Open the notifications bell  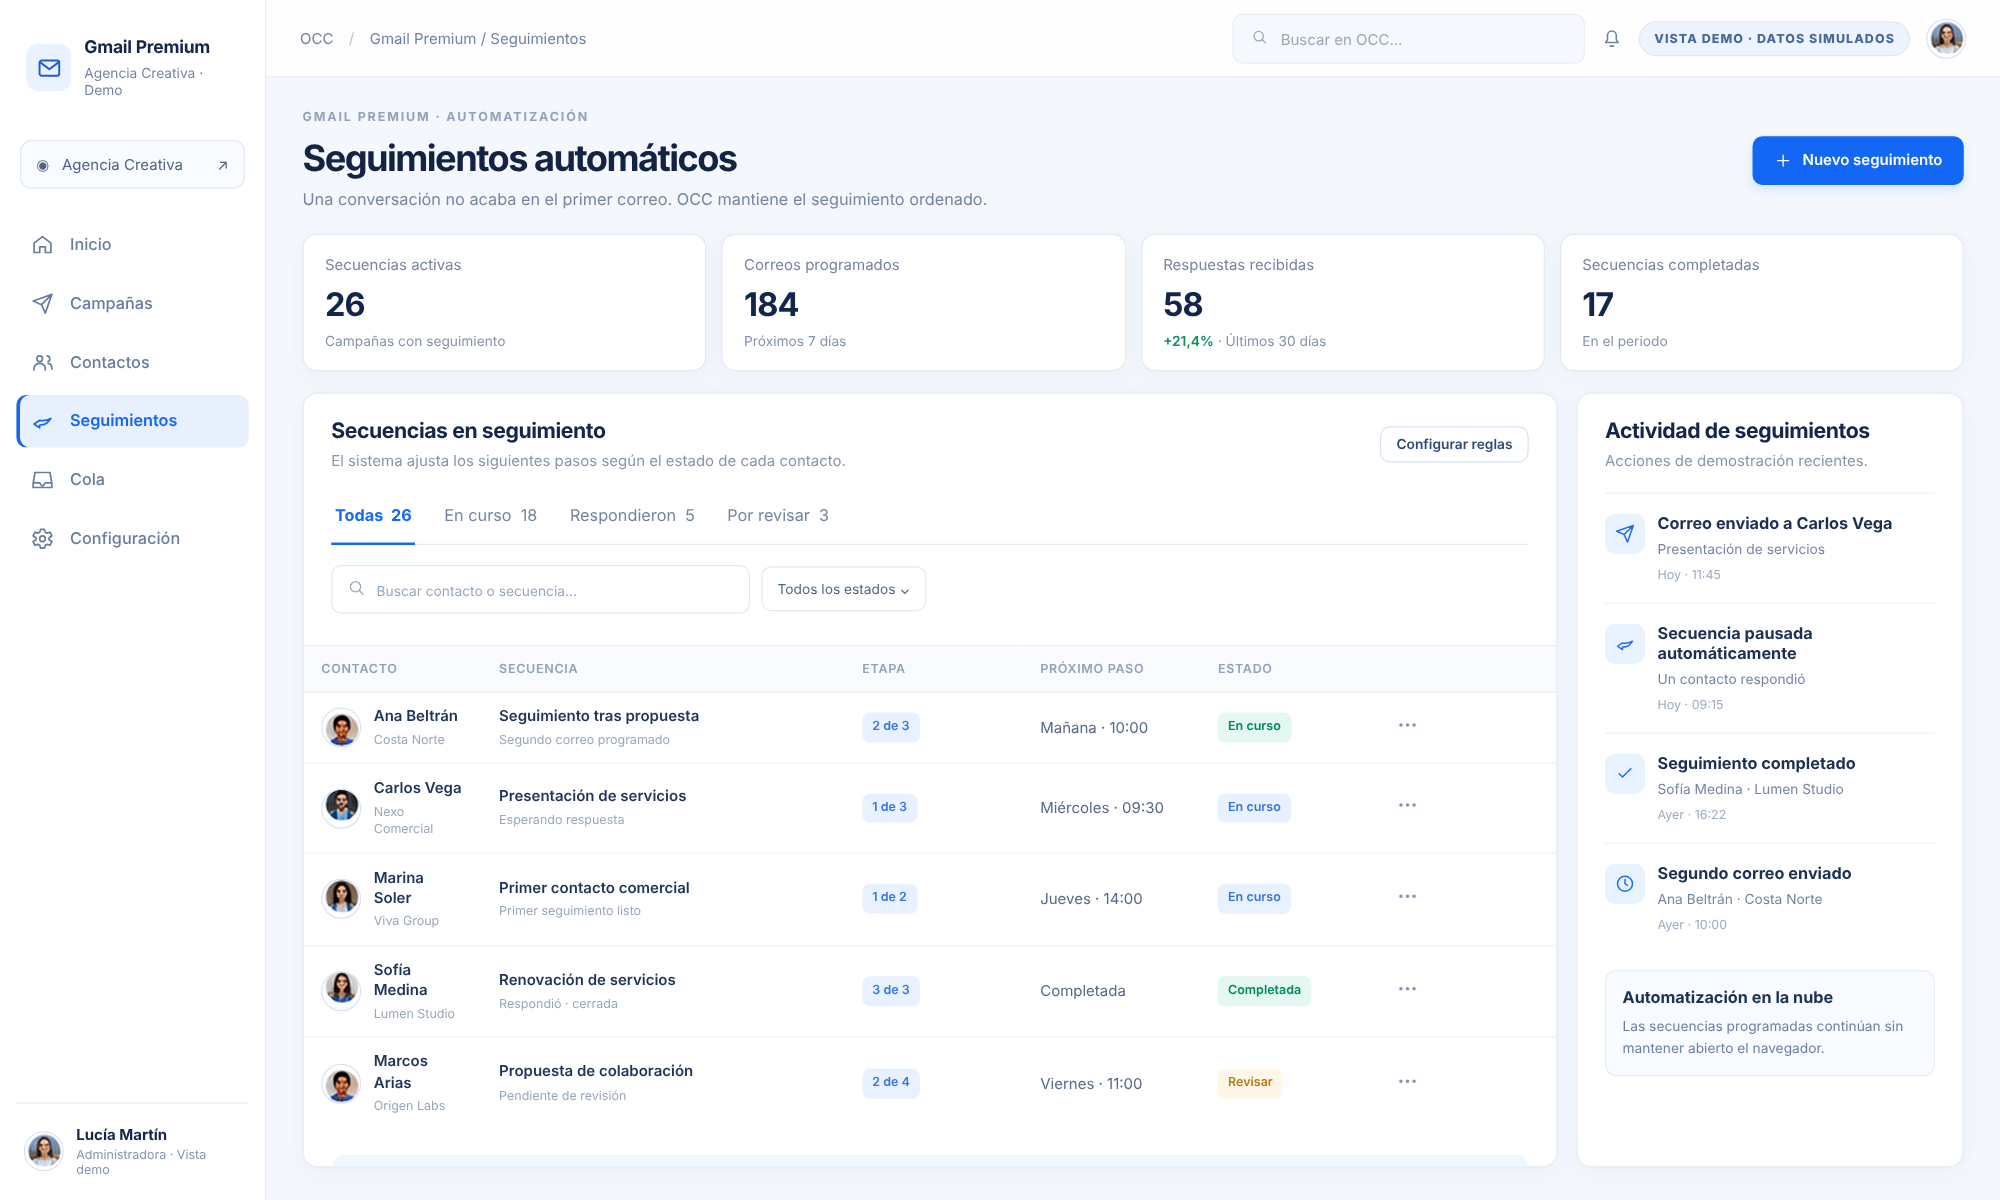point(1612,39)
